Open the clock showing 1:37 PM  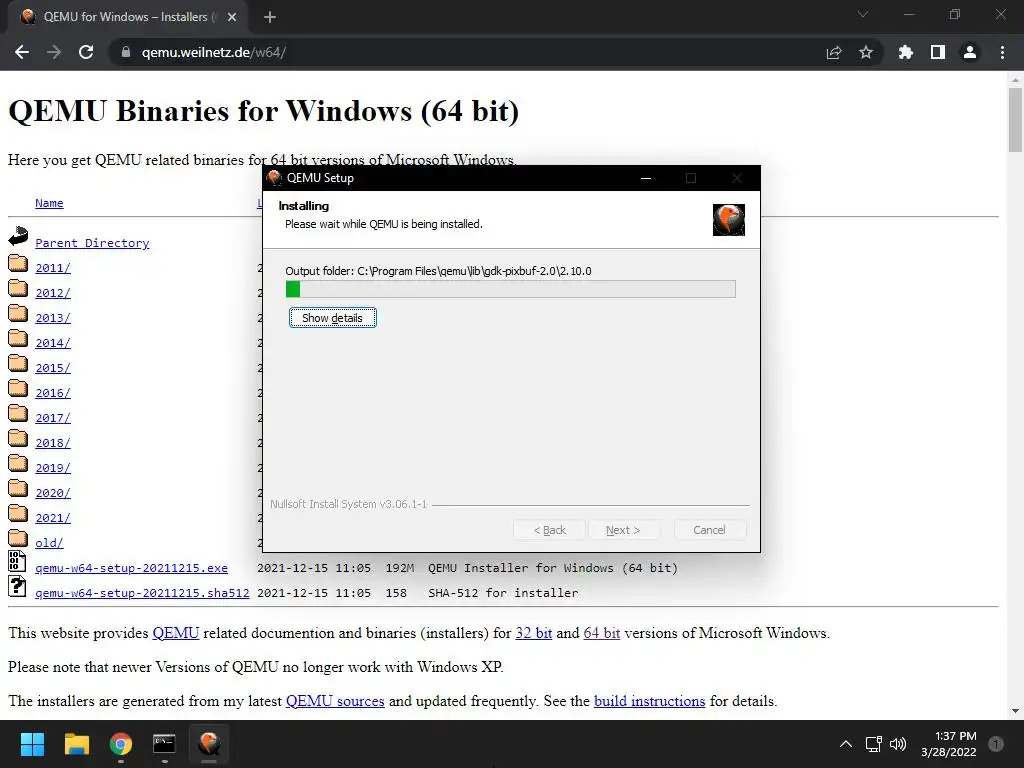(949, 744)
